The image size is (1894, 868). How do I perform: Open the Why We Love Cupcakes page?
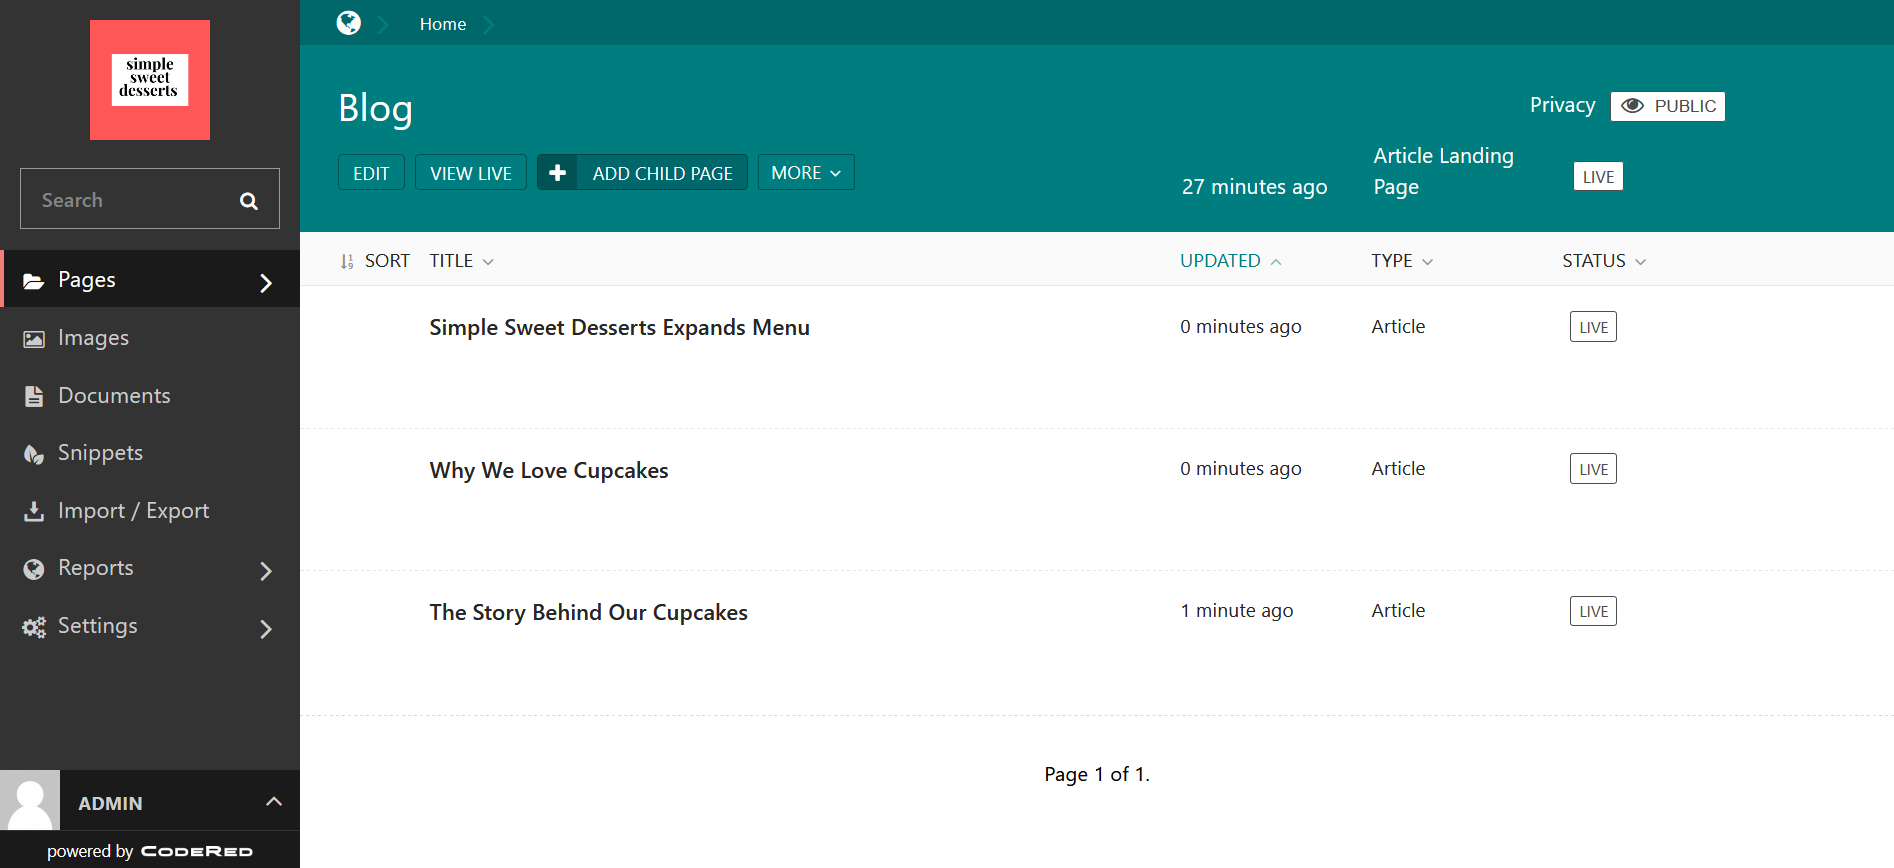(x=548, y=471)
